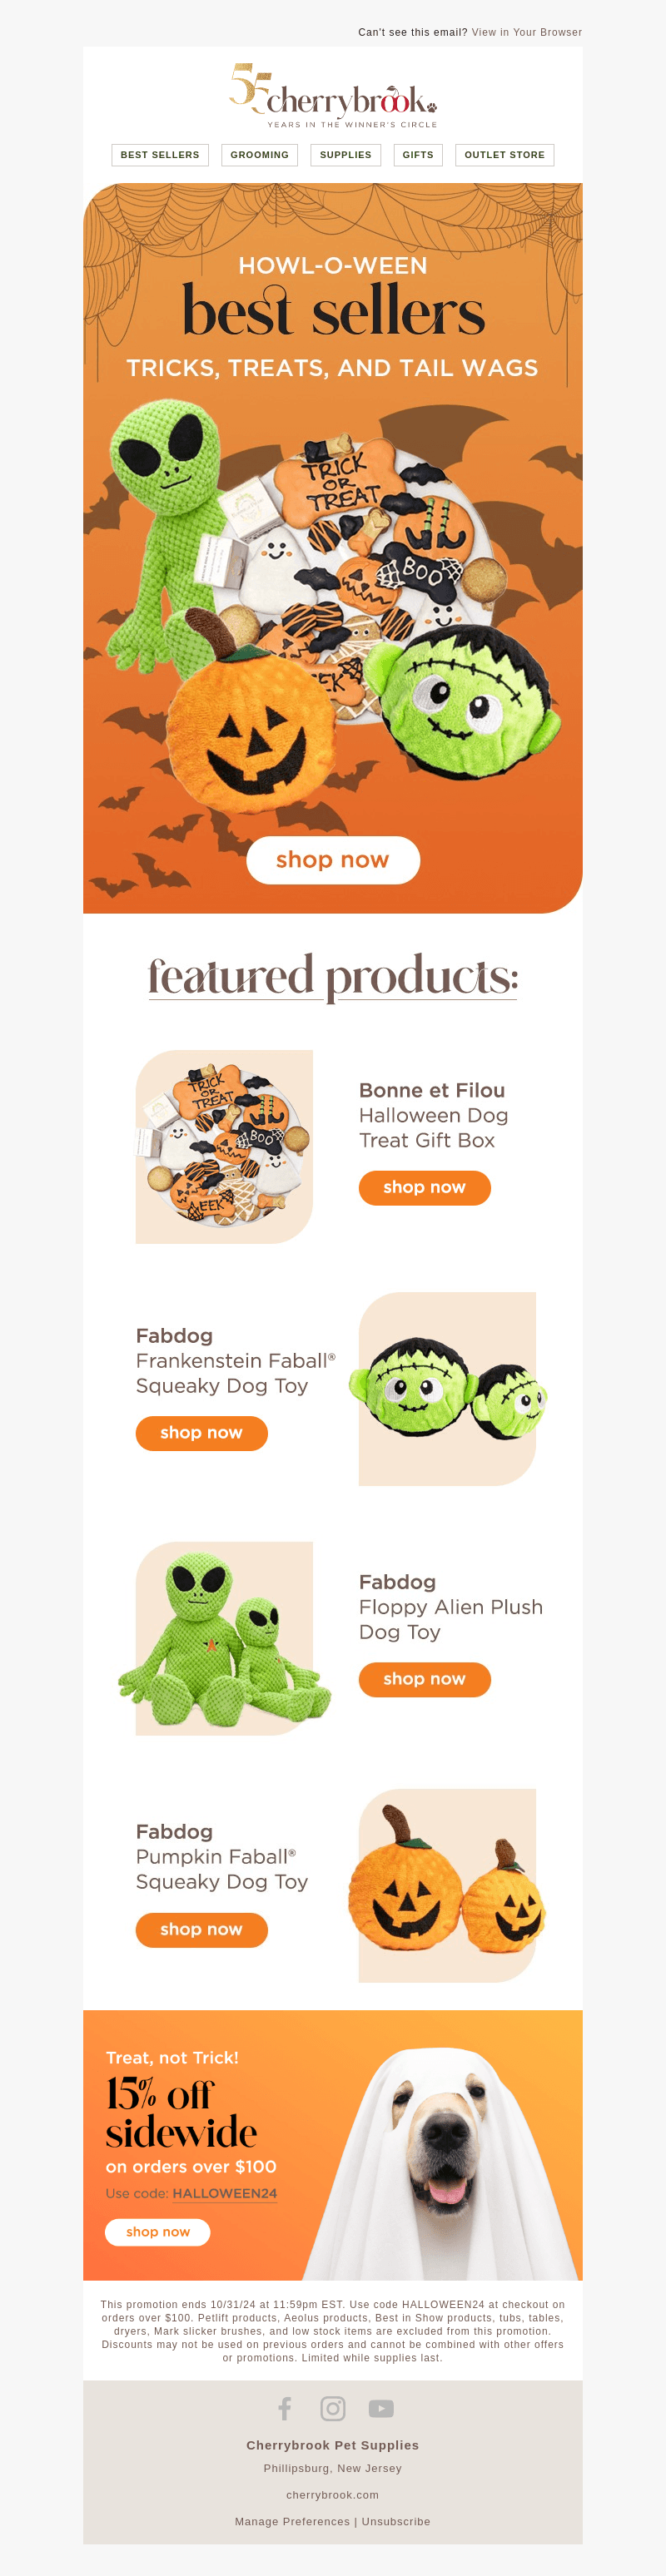Click View in Your Browser link

(x=527, y=32)
